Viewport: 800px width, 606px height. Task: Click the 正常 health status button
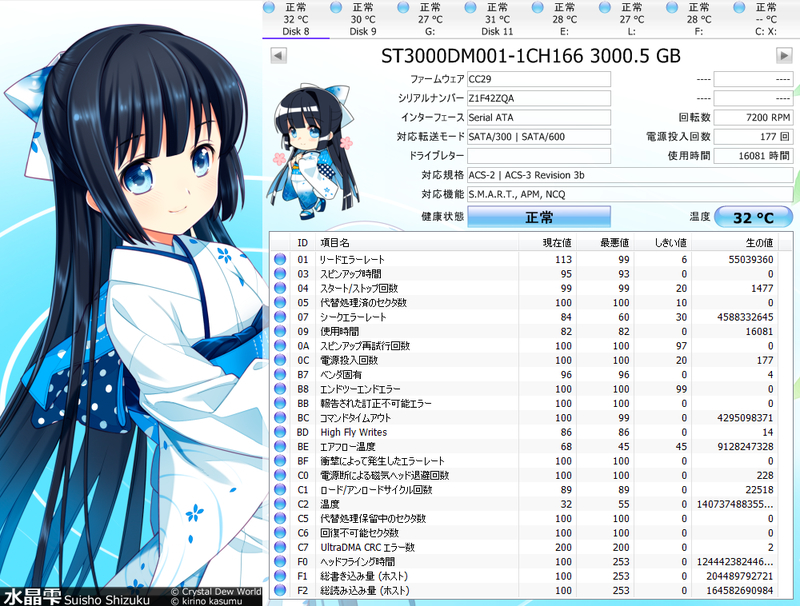[x=539, y=217]
